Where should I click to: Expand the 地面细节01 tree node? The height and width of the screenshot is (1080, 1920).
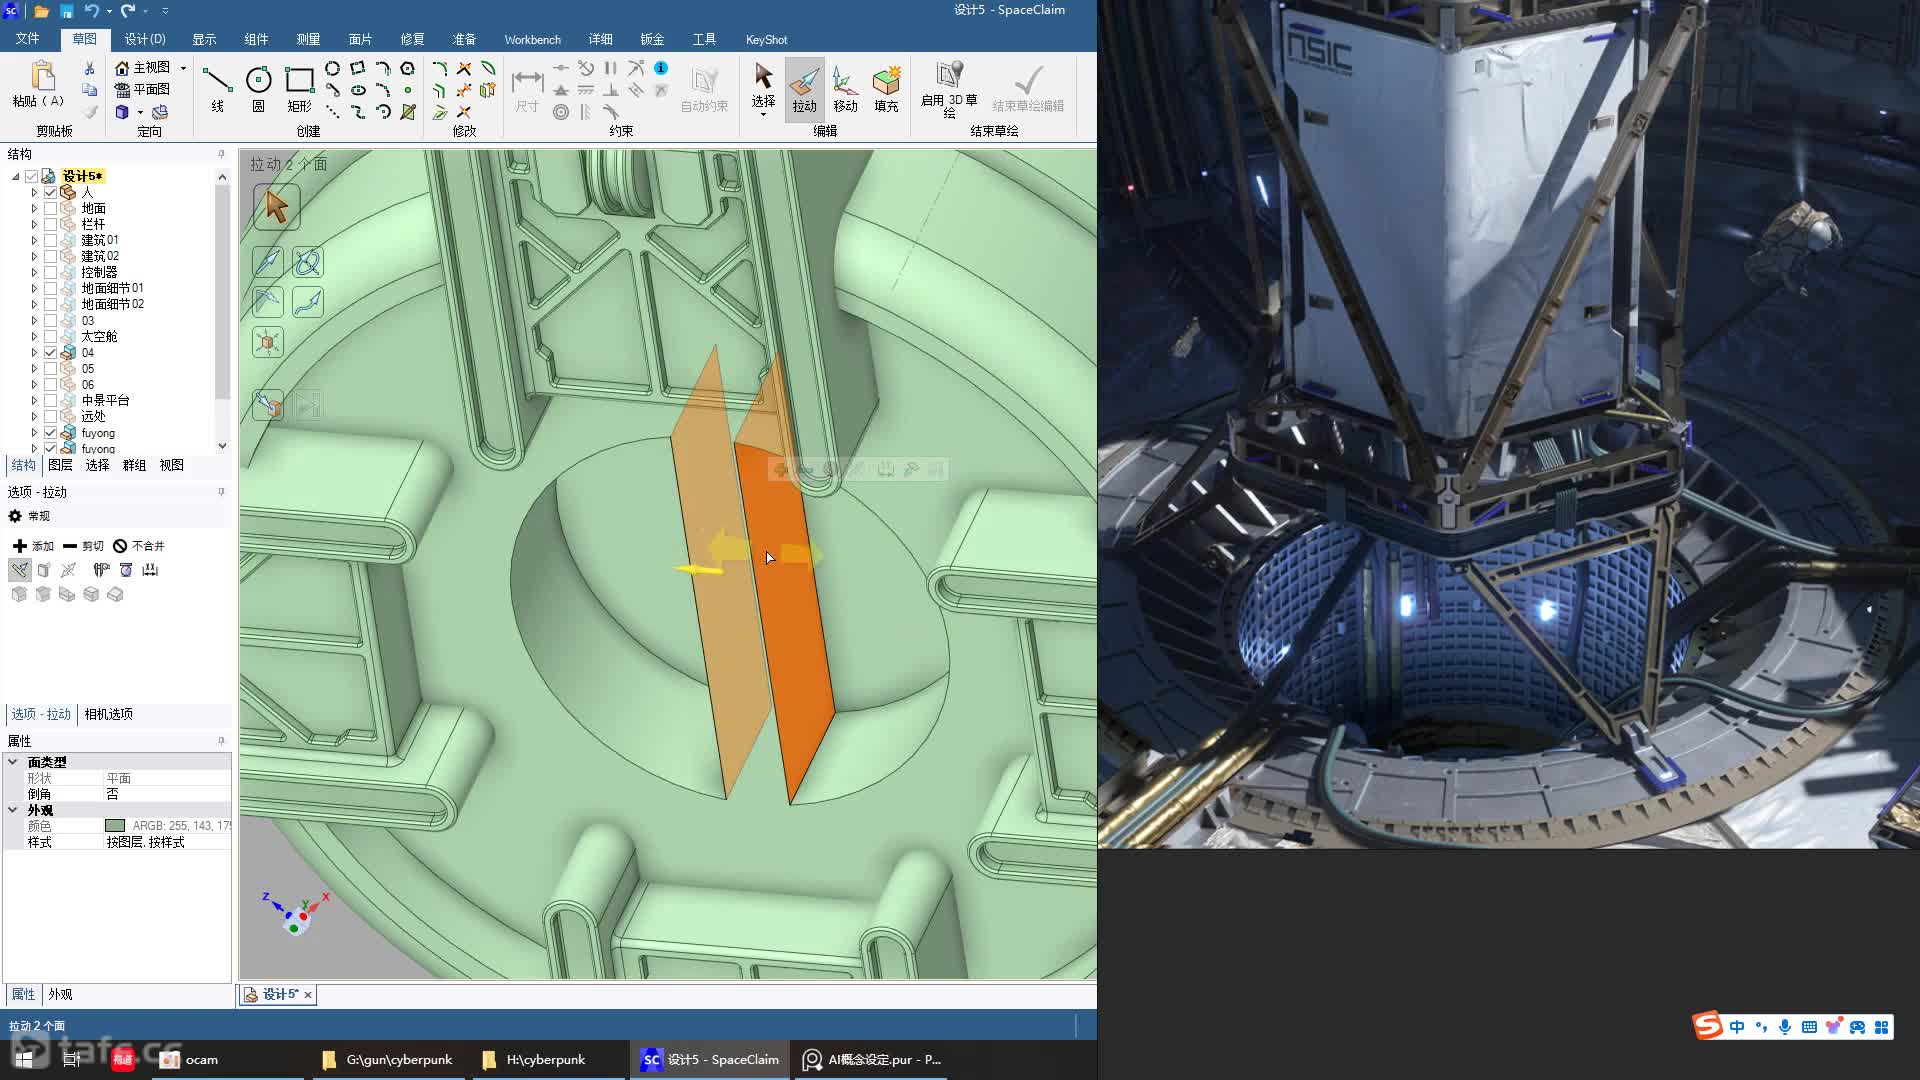tap(34, 288)
